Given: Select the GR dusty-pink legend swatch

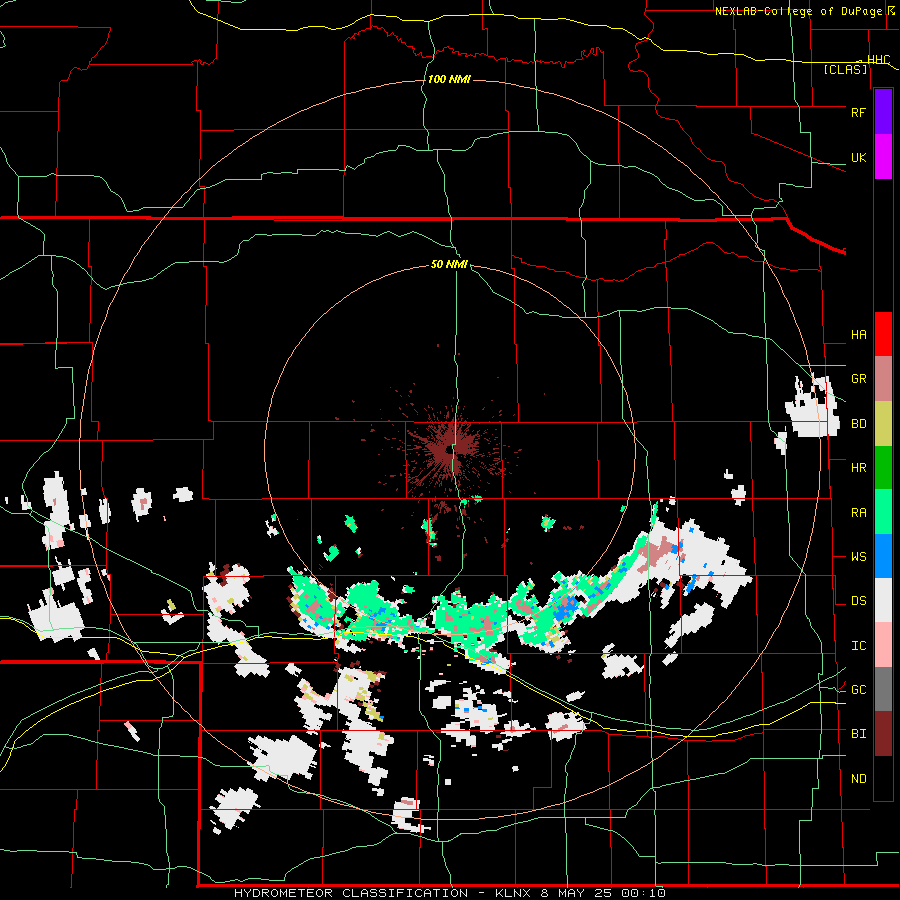Looking at the screenshot, I should pyautogui.click(x=883, y=379).
